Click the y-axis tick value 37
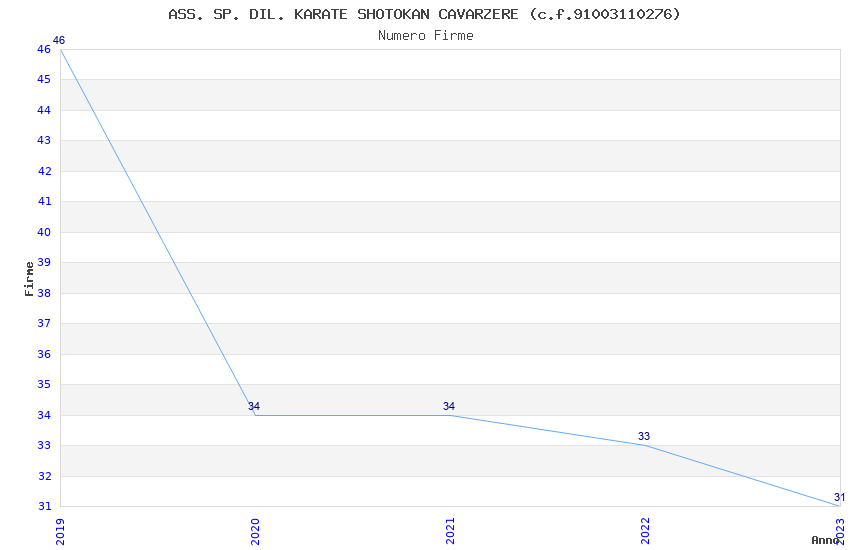Viewport: 850px width, 550px height. tap(44, 323)
